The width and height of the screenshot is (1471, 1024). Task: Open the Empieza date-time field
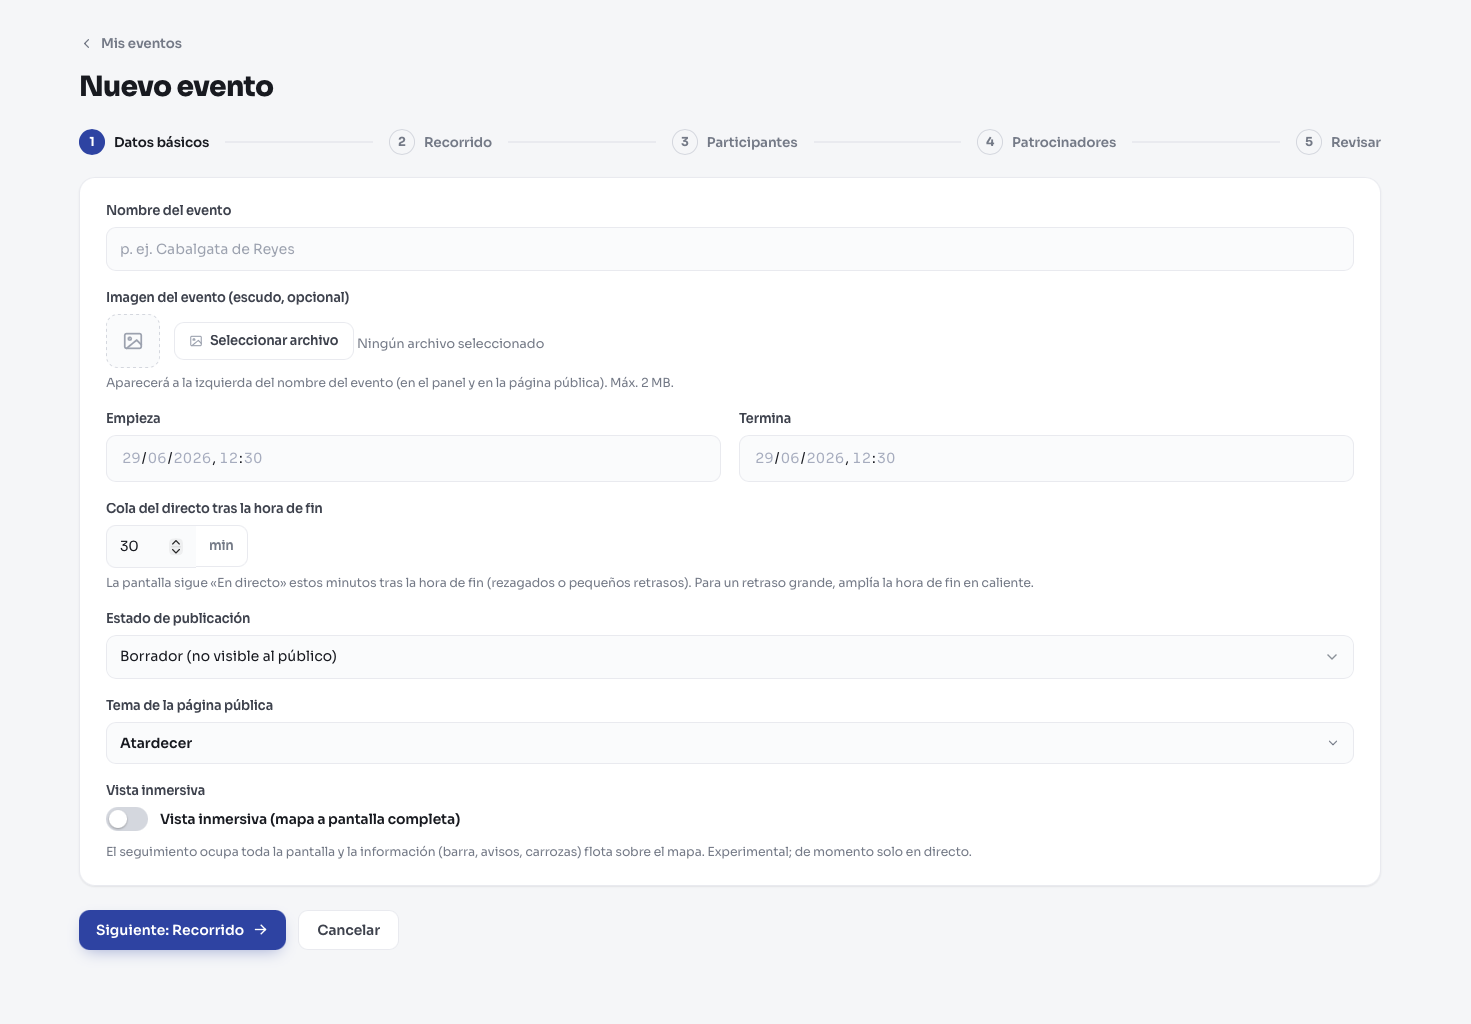tap(413, 458)
